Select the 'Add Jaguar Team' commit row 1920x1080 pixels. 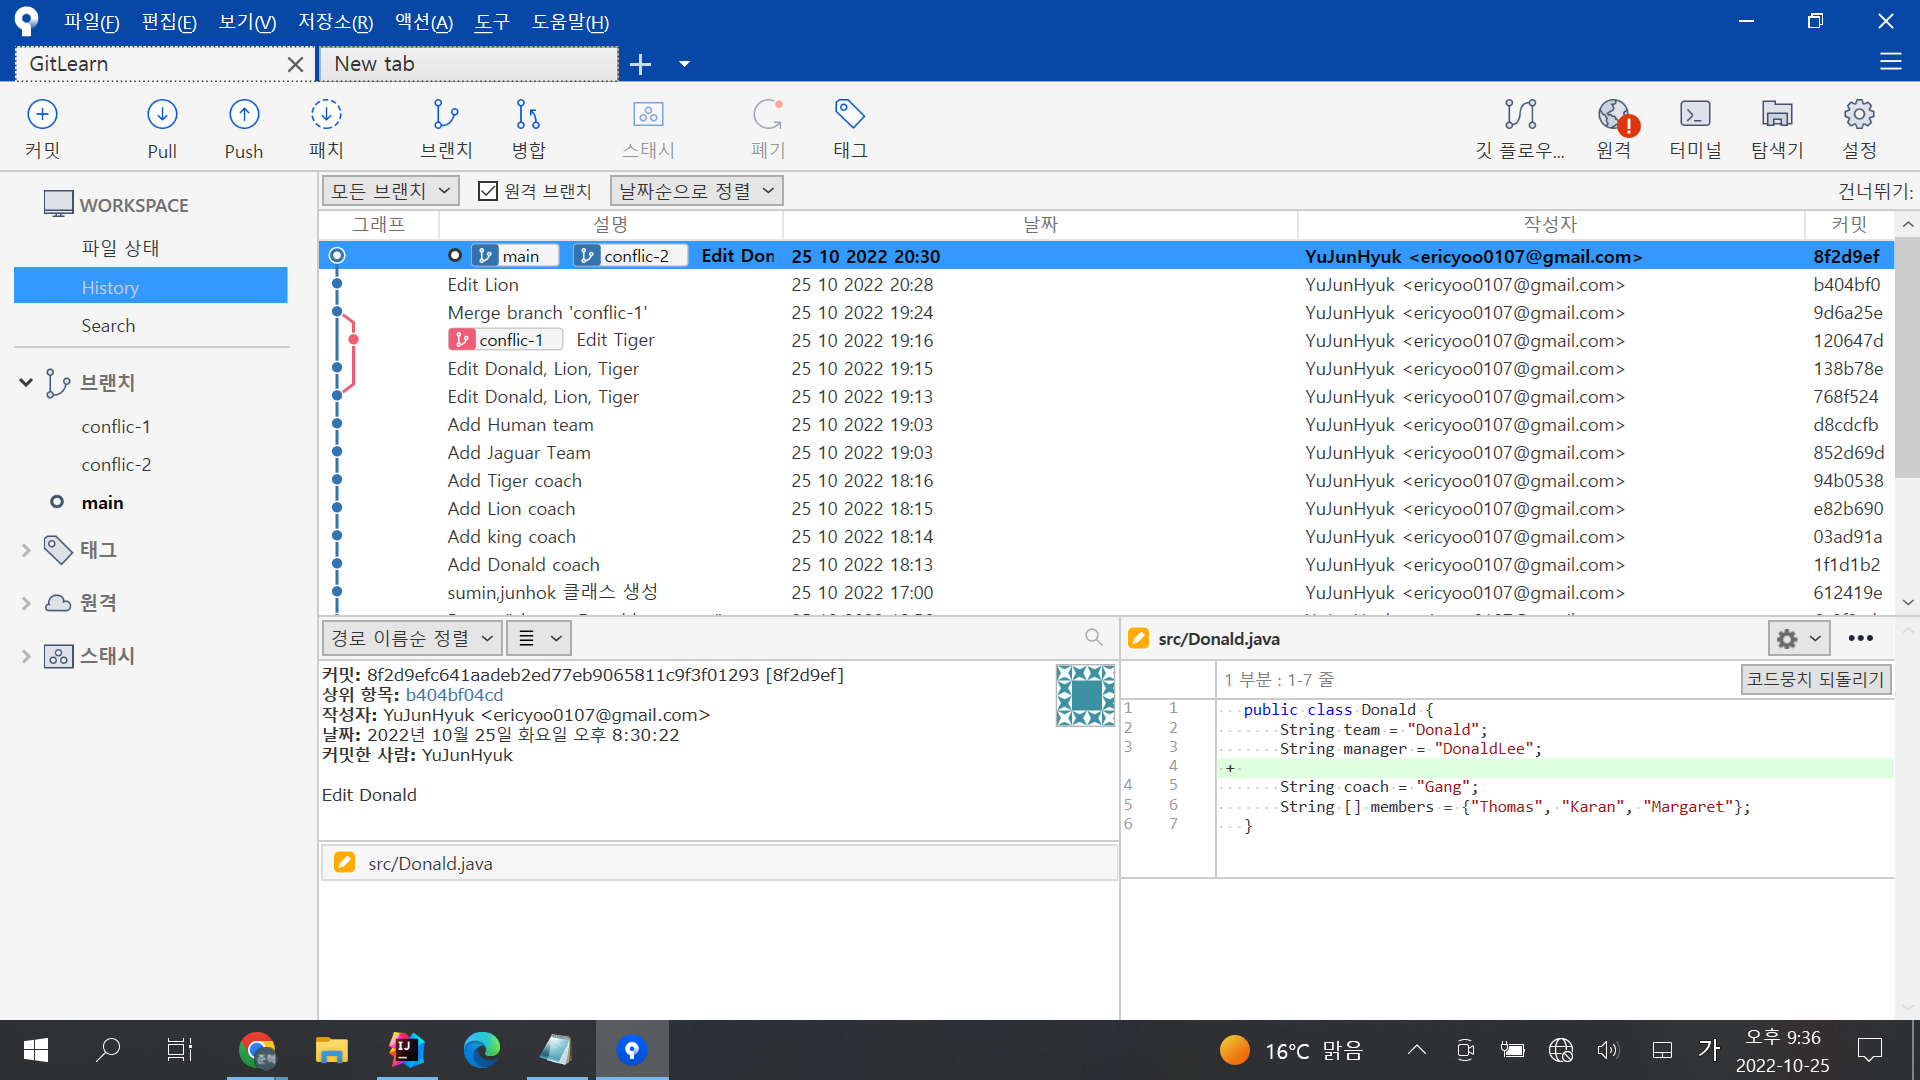(x=1106, y=453)
